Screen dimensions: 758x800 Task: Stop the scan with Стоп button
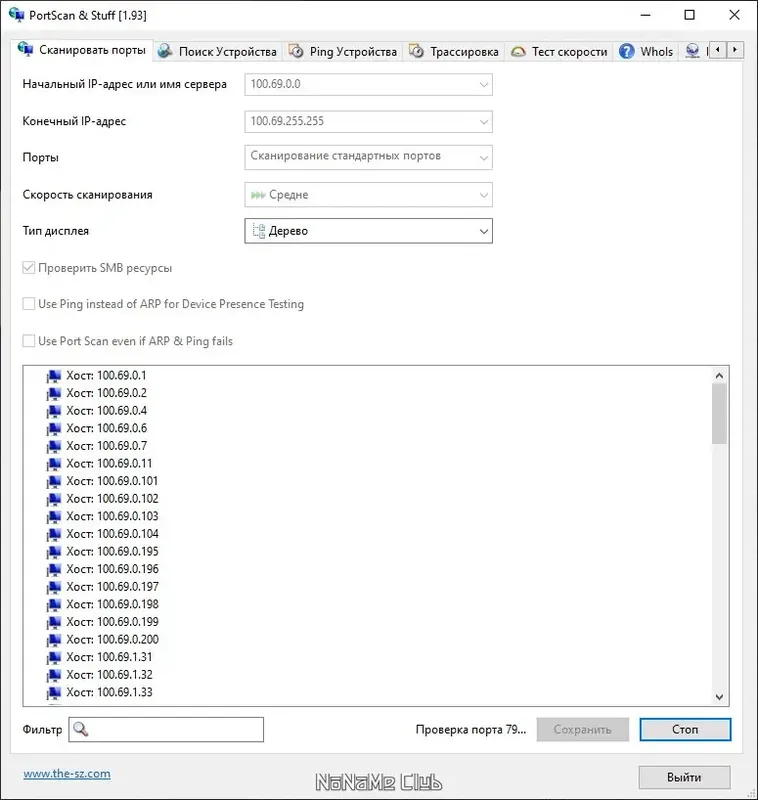pyautogui.click(x=685, y=730)
